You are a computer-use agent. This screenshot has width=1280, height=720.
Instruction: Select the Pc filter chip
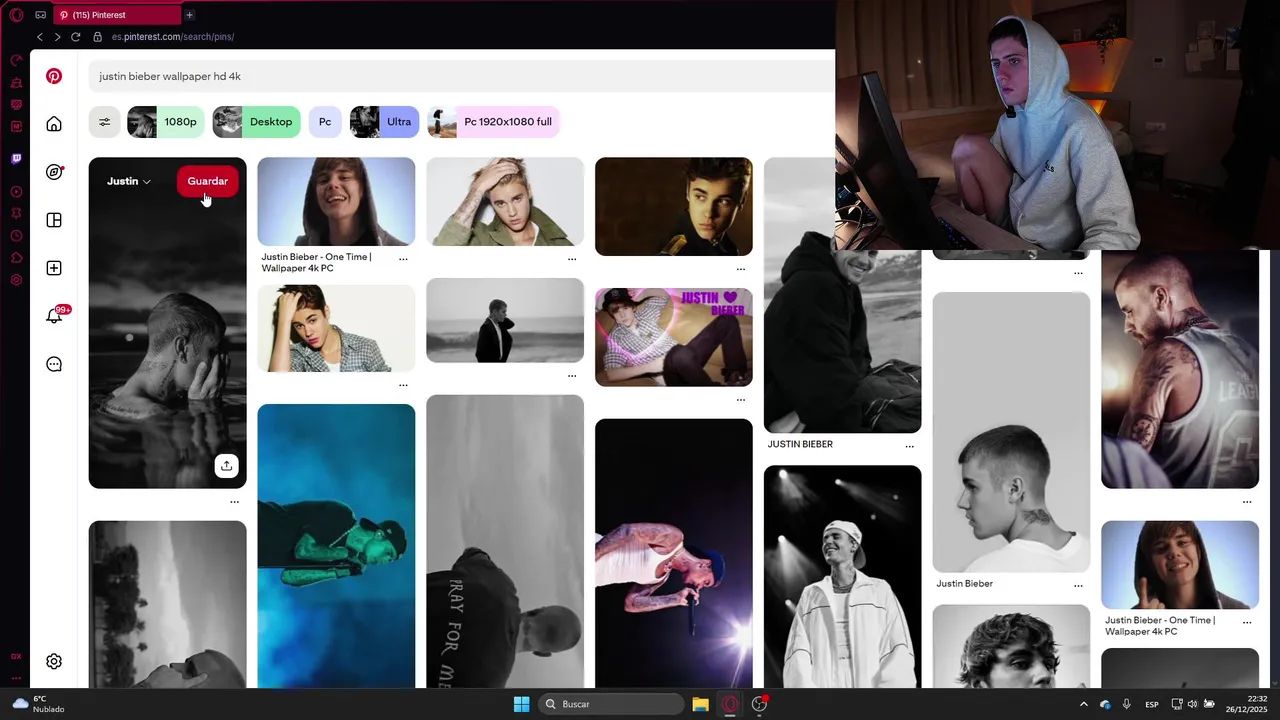(x=325, y=122)
